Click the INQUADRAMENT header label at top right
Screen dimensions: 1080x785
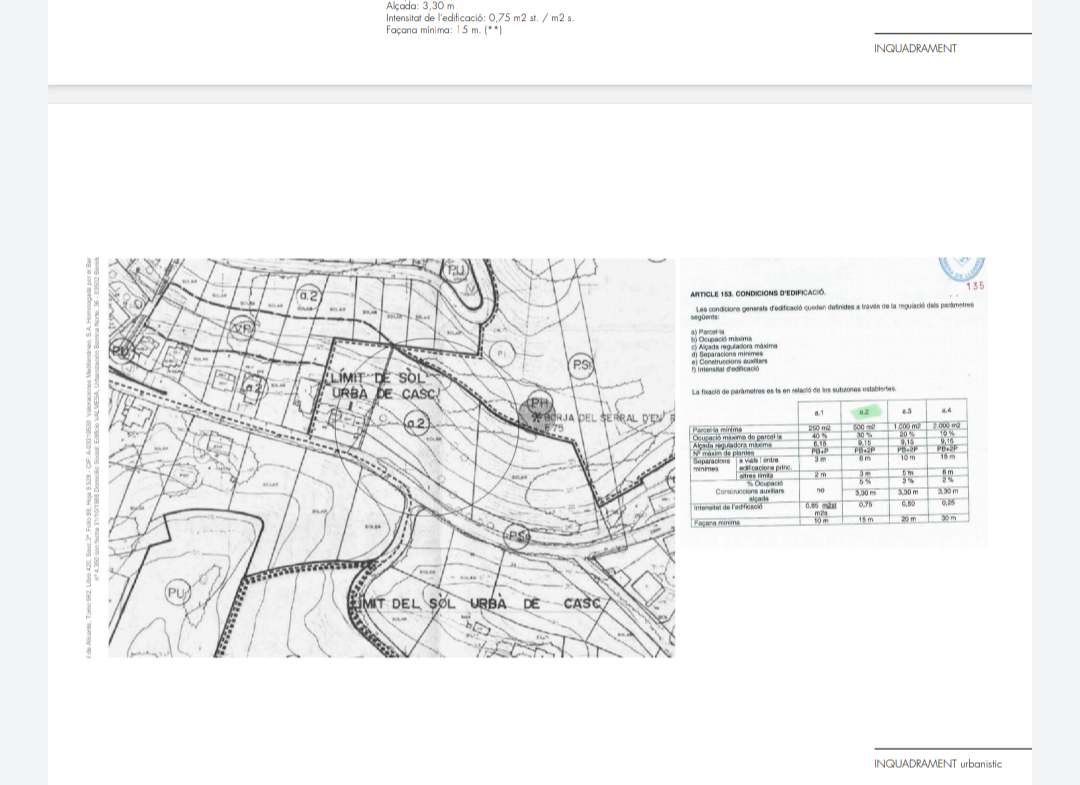click(915, 48)
